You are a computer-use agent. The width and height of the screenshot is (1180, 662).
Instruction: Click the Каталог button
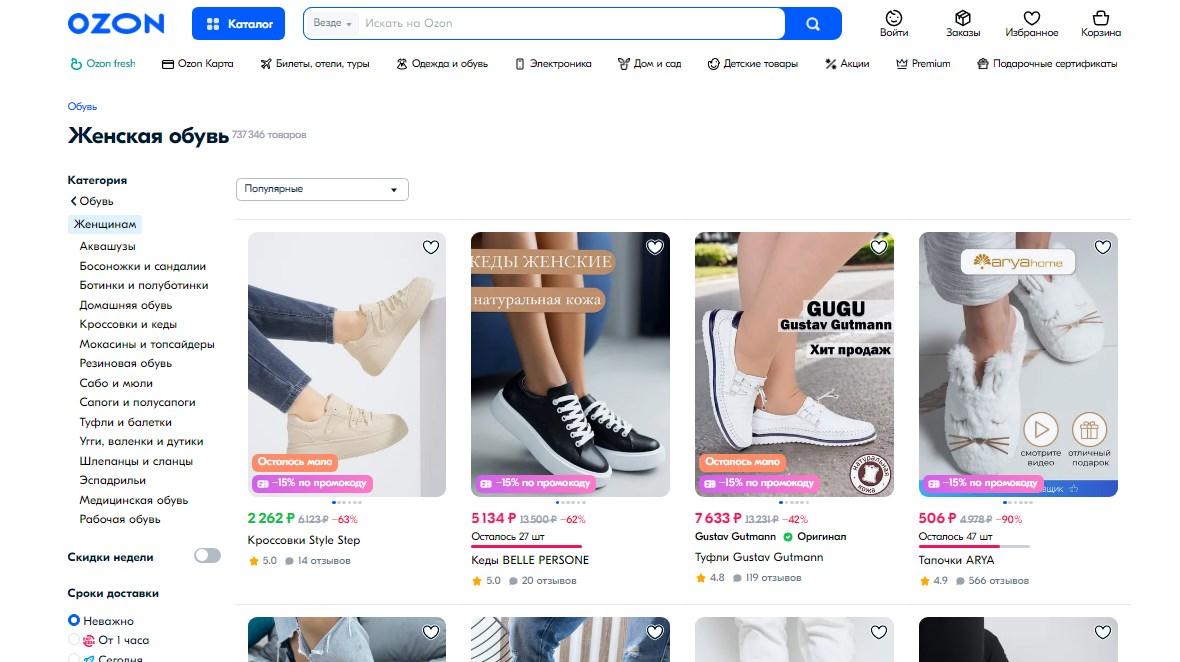(238, 23)
